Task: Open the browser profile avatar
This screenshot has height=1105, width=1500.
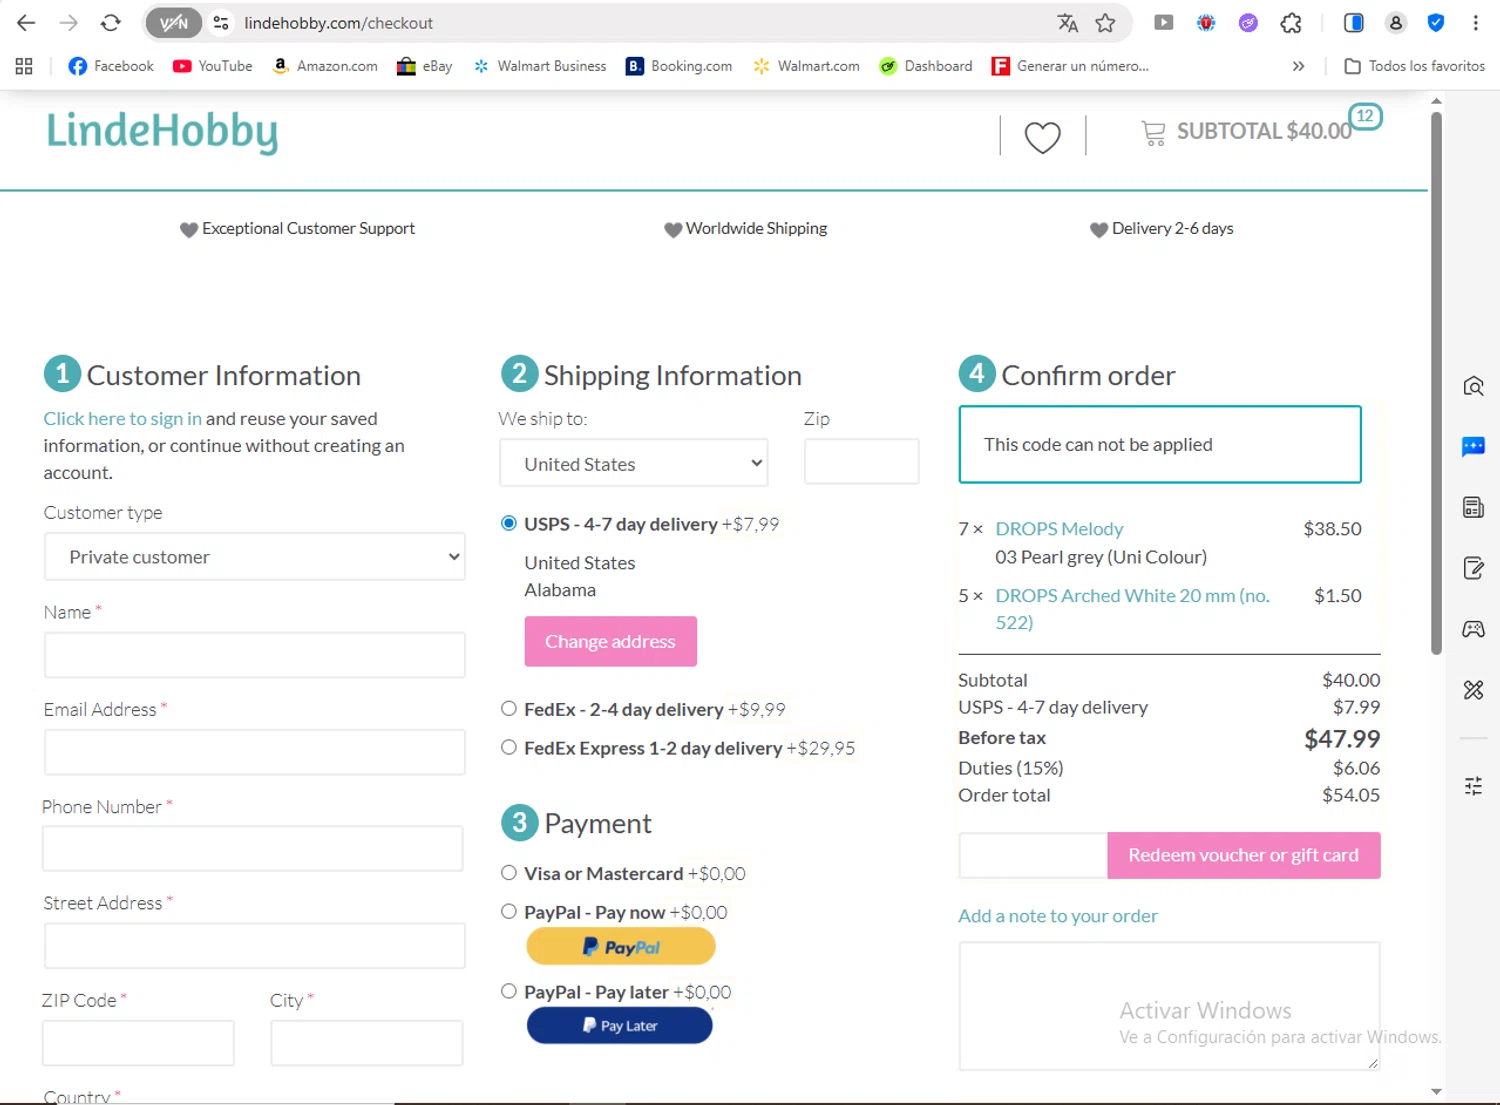Action: click(x=1395, y=23)
